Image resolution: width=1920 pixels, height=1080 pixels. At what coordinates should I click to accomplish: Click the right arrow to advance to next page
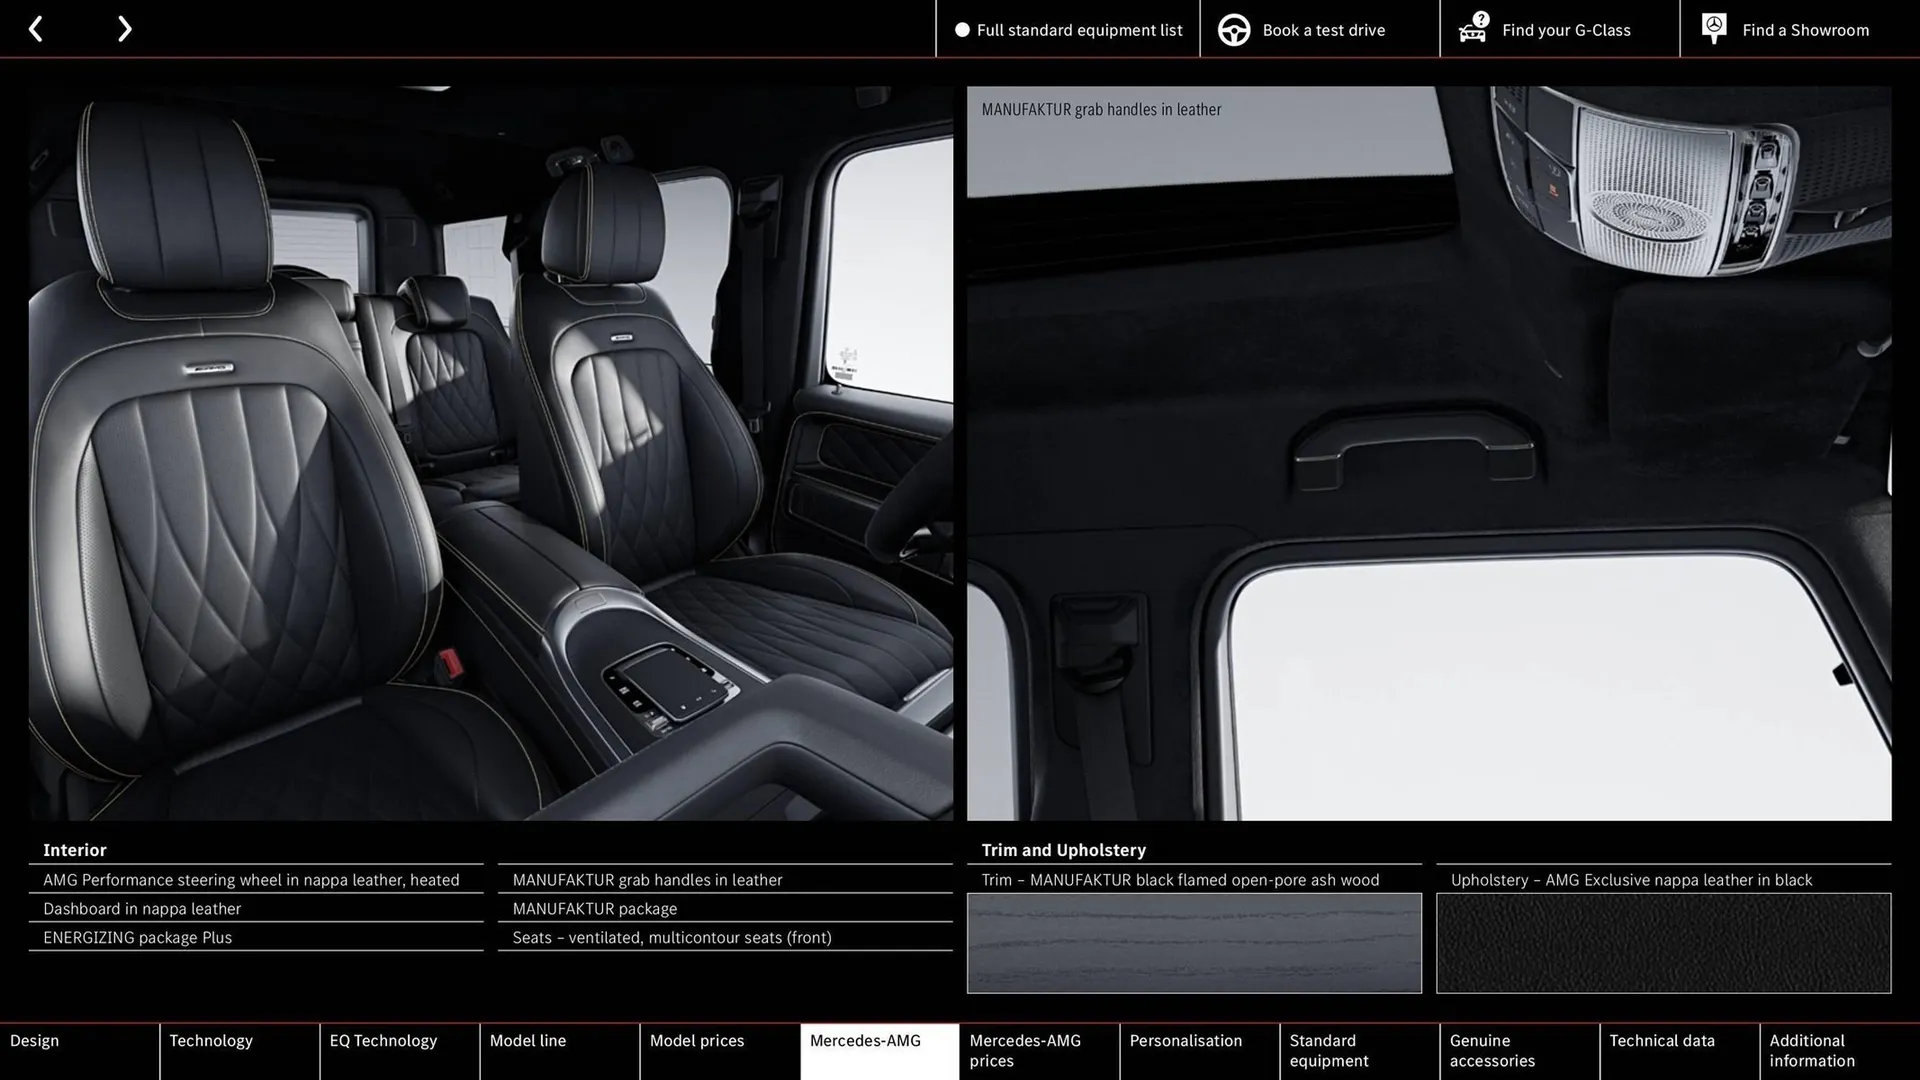(124, 29)
